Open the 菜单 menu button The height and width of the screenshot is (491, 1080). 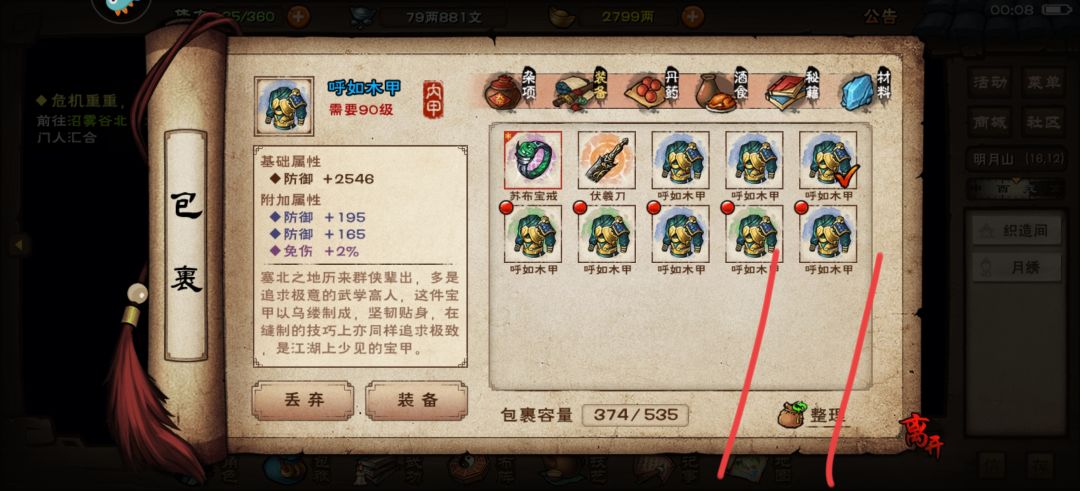coord(1045,83)
